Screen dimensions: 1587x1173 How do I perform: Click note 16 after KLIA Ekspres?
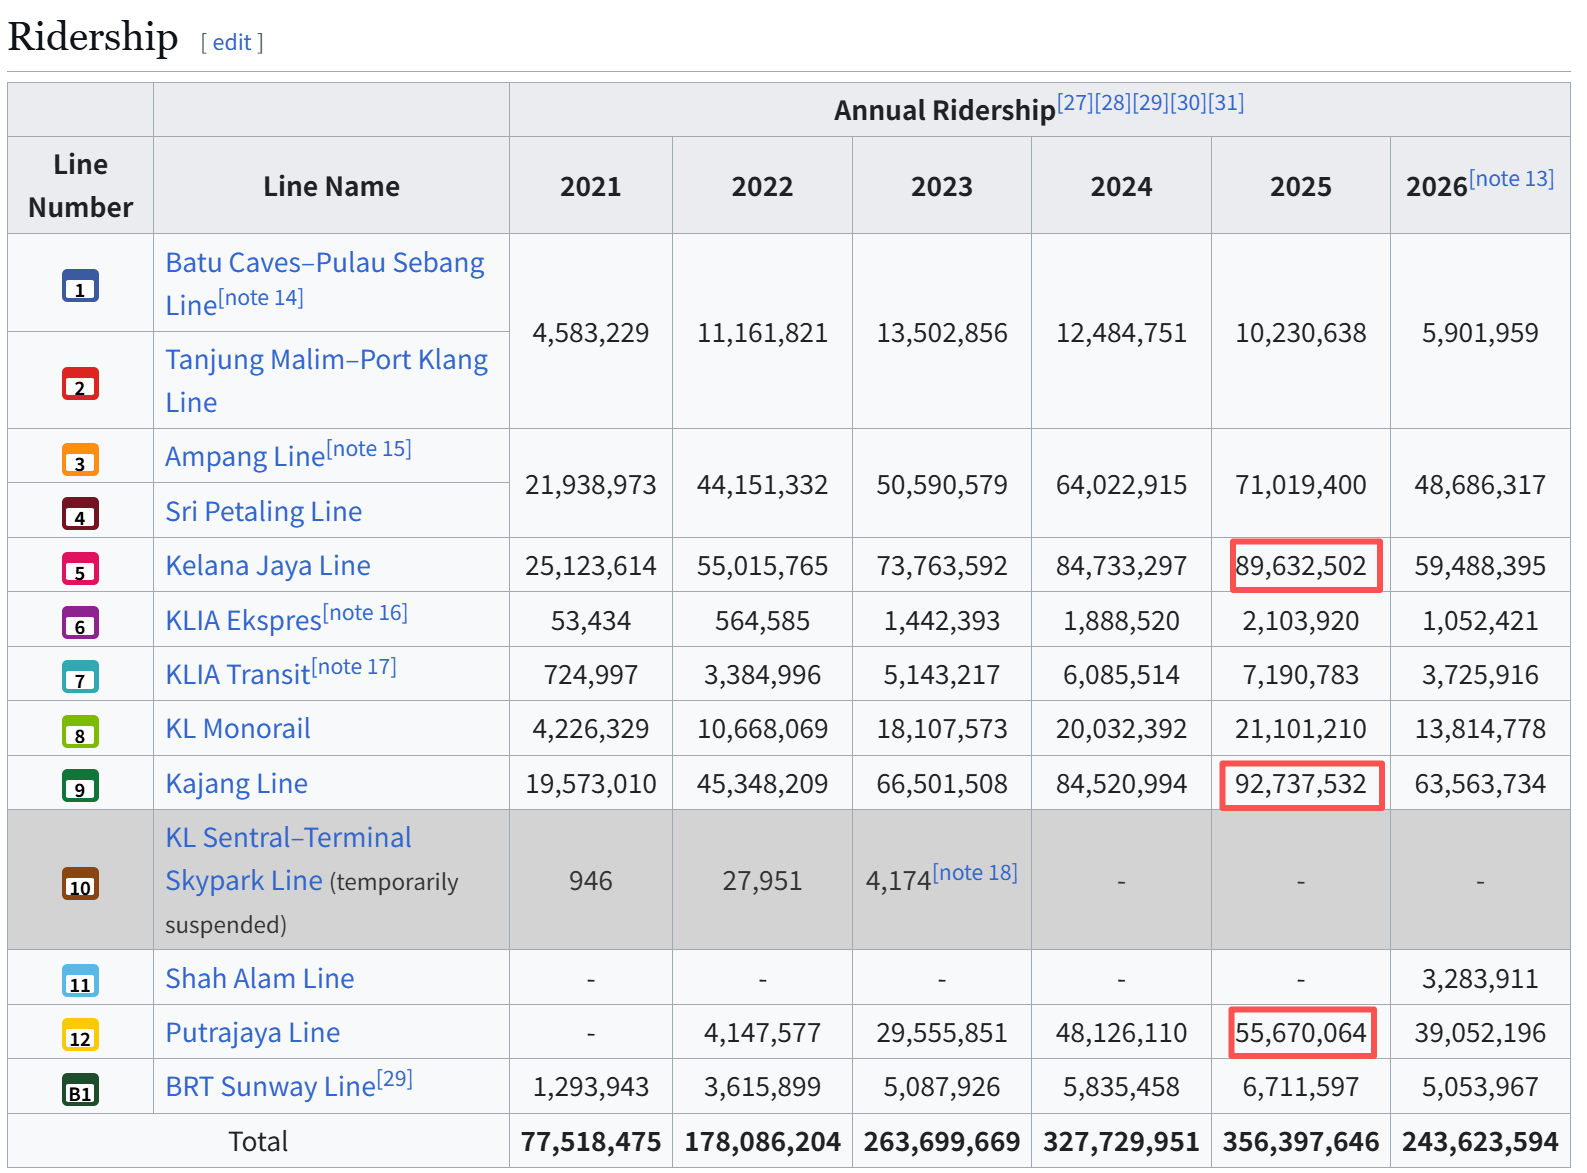click(x=365, y=612)
